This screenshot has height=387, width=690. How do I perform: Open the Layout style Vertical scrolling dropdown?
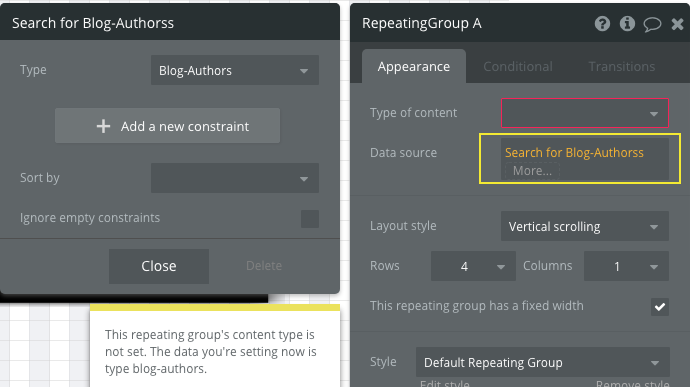coord(585,226)
